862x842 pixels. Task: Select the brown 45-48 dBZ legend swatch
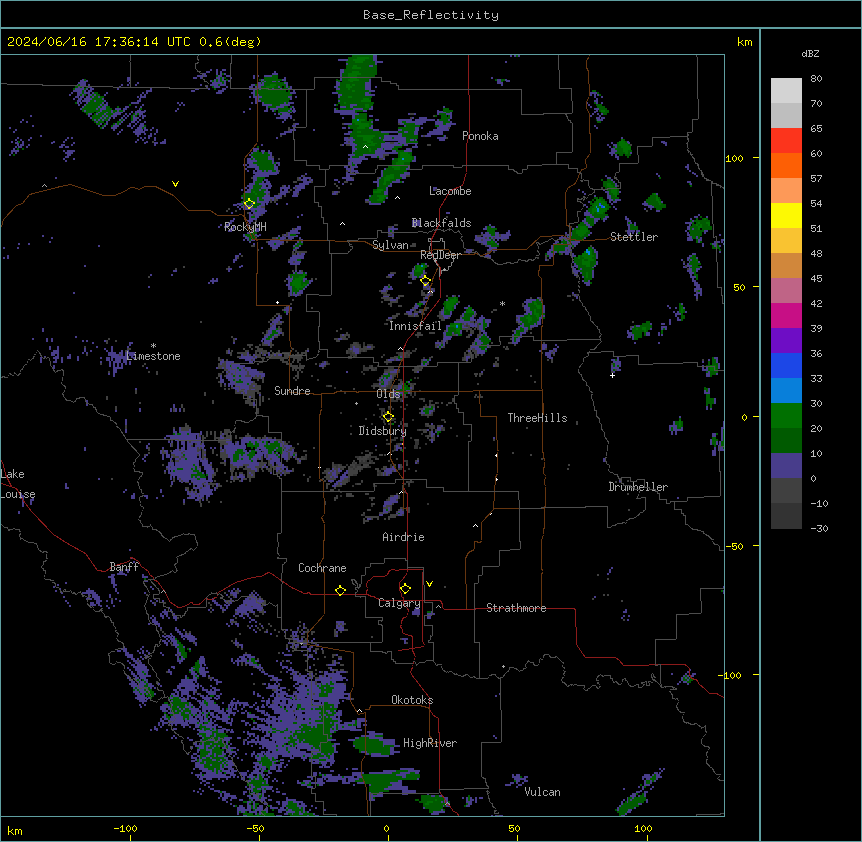(x=786, y=265)
